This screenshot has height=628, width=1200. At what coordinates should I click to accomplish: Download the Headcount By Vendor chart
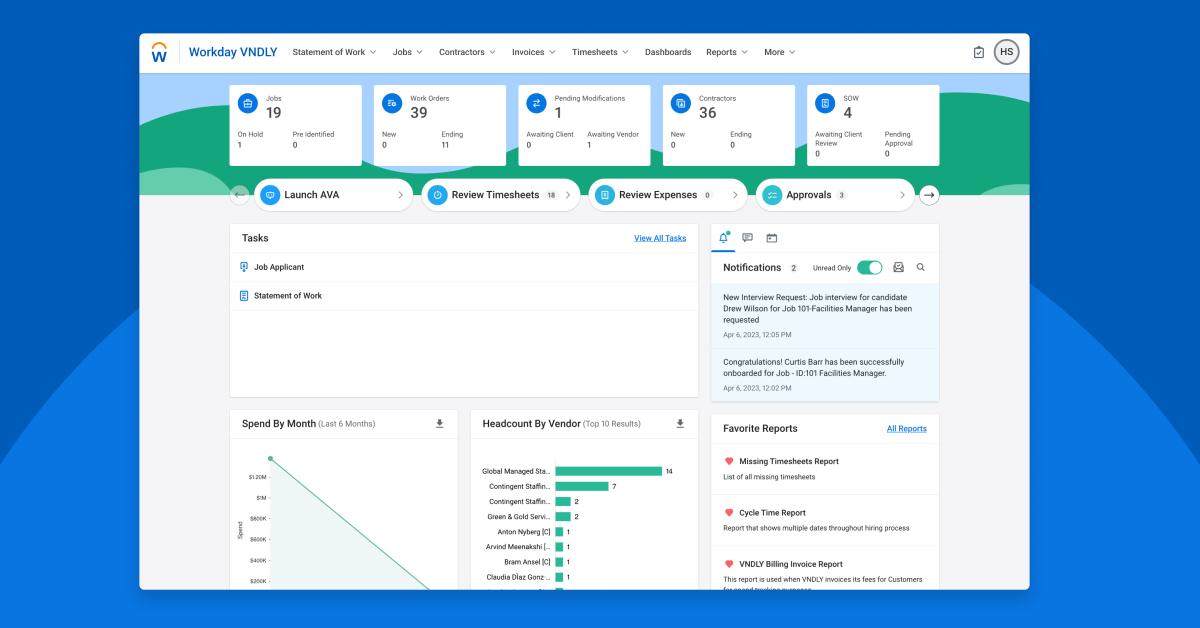pyautogui.click(x=680, y=424)
